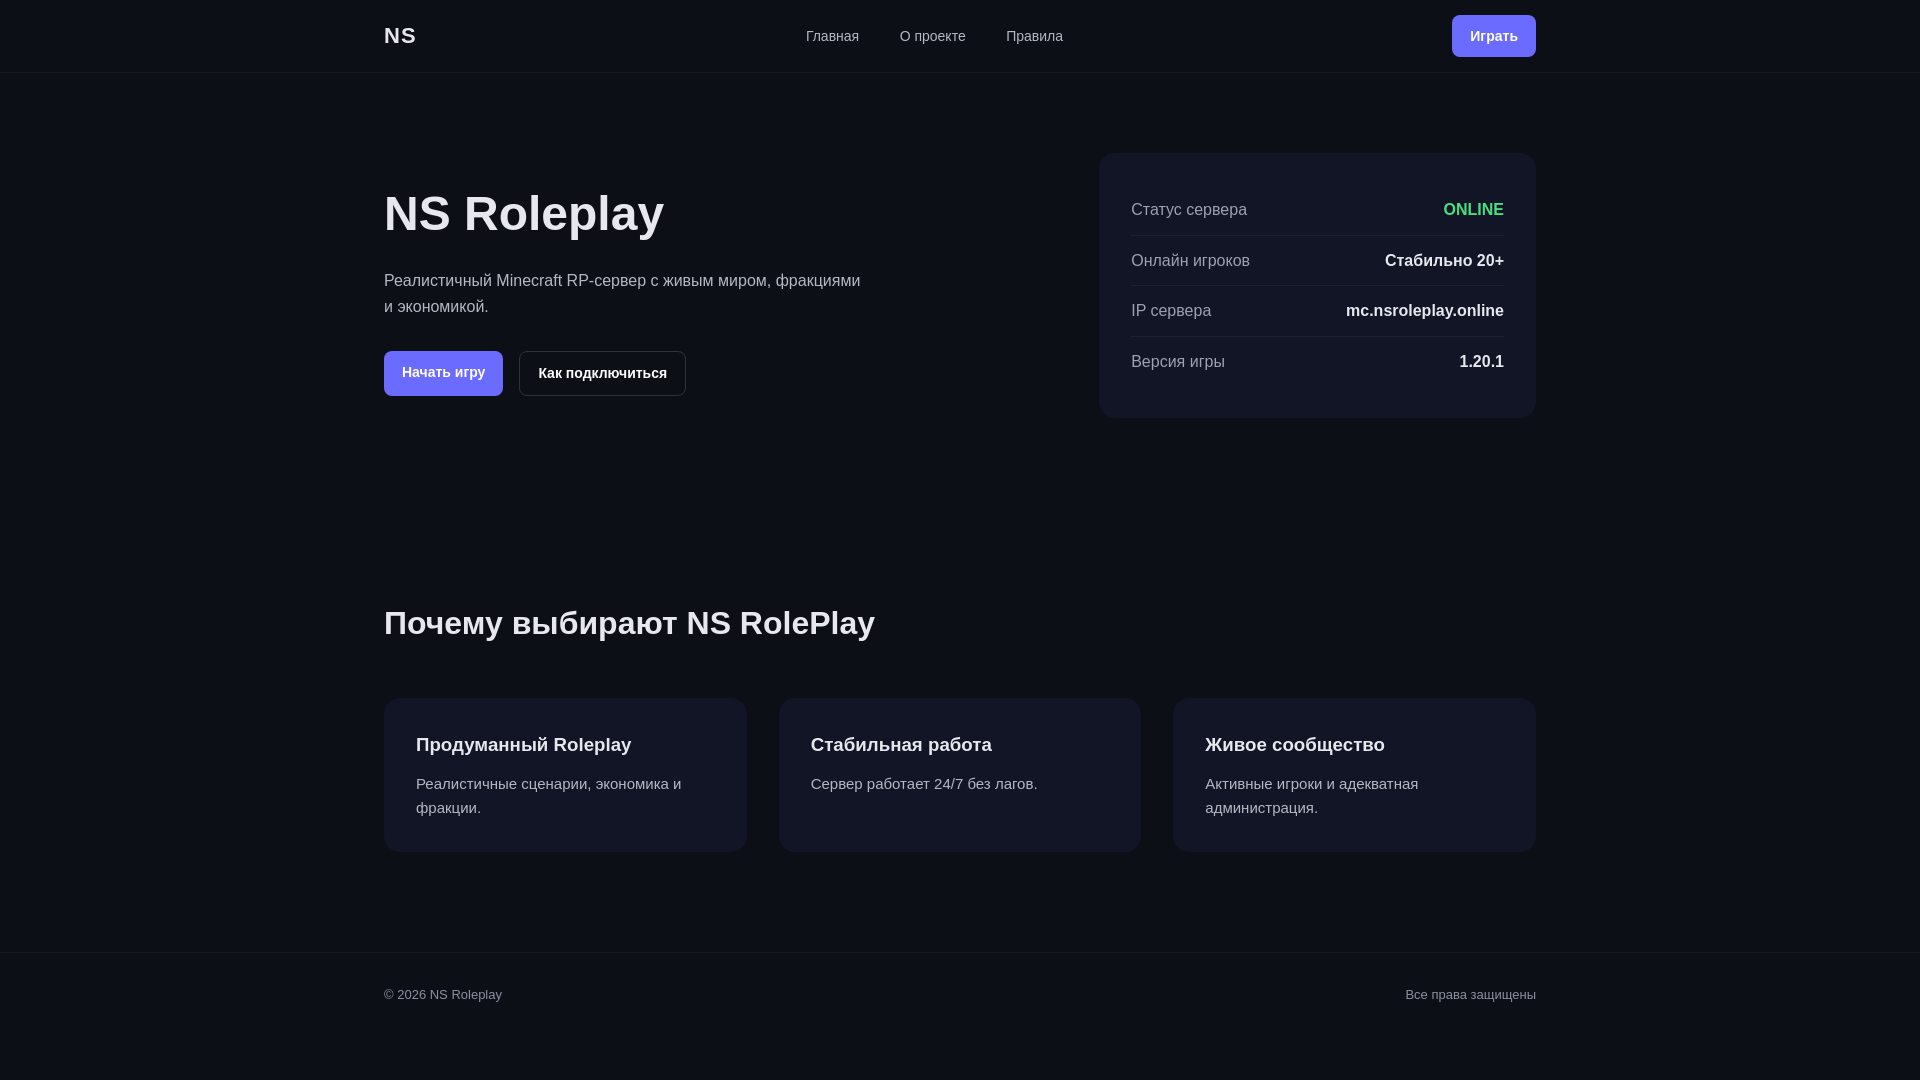Click the NS logo in header
1920x1080 pixels.
[x=400, y=36]
